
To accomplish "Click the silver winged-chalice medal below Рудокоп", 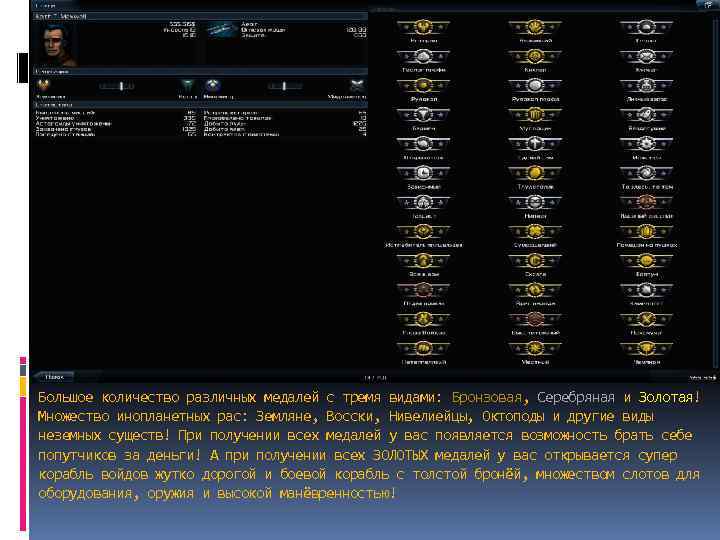I will point(423,115).
